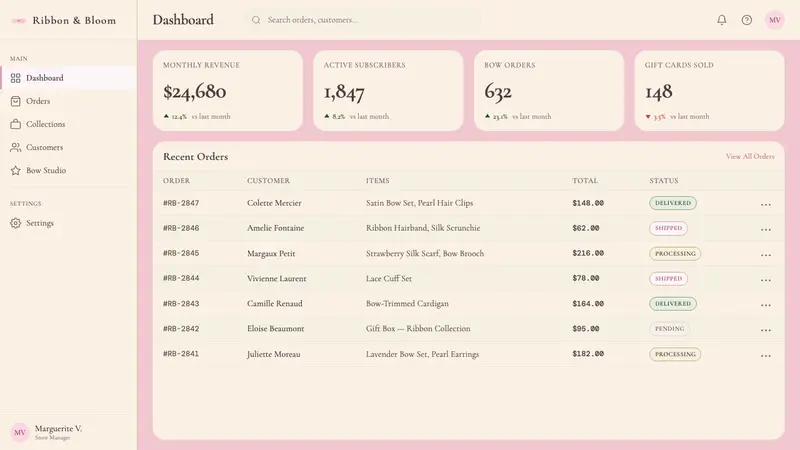This screenshot has height=450, width=800.
Task: Click the Delivered badge for Camille Renaud
Action: (x=672, y=304)
